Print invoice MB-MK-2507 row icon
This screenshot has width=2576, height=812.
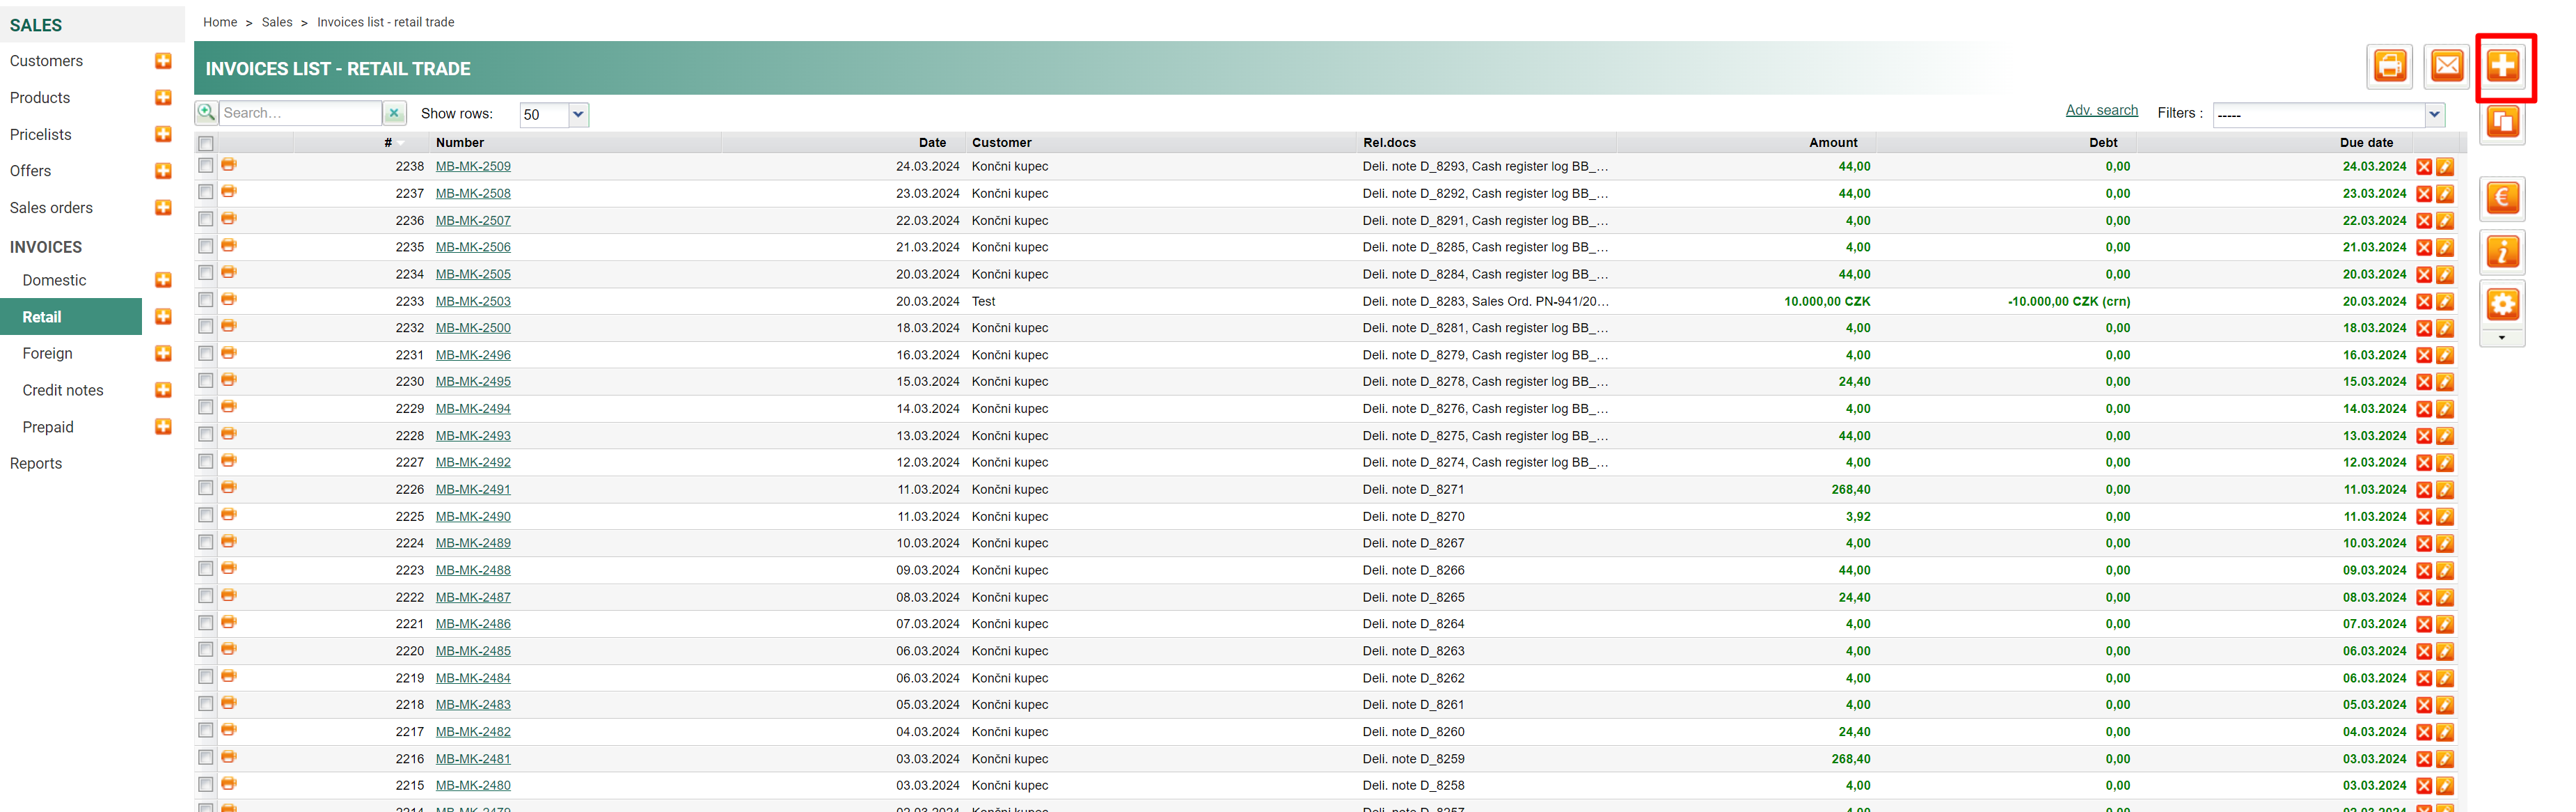pos(229,219)
